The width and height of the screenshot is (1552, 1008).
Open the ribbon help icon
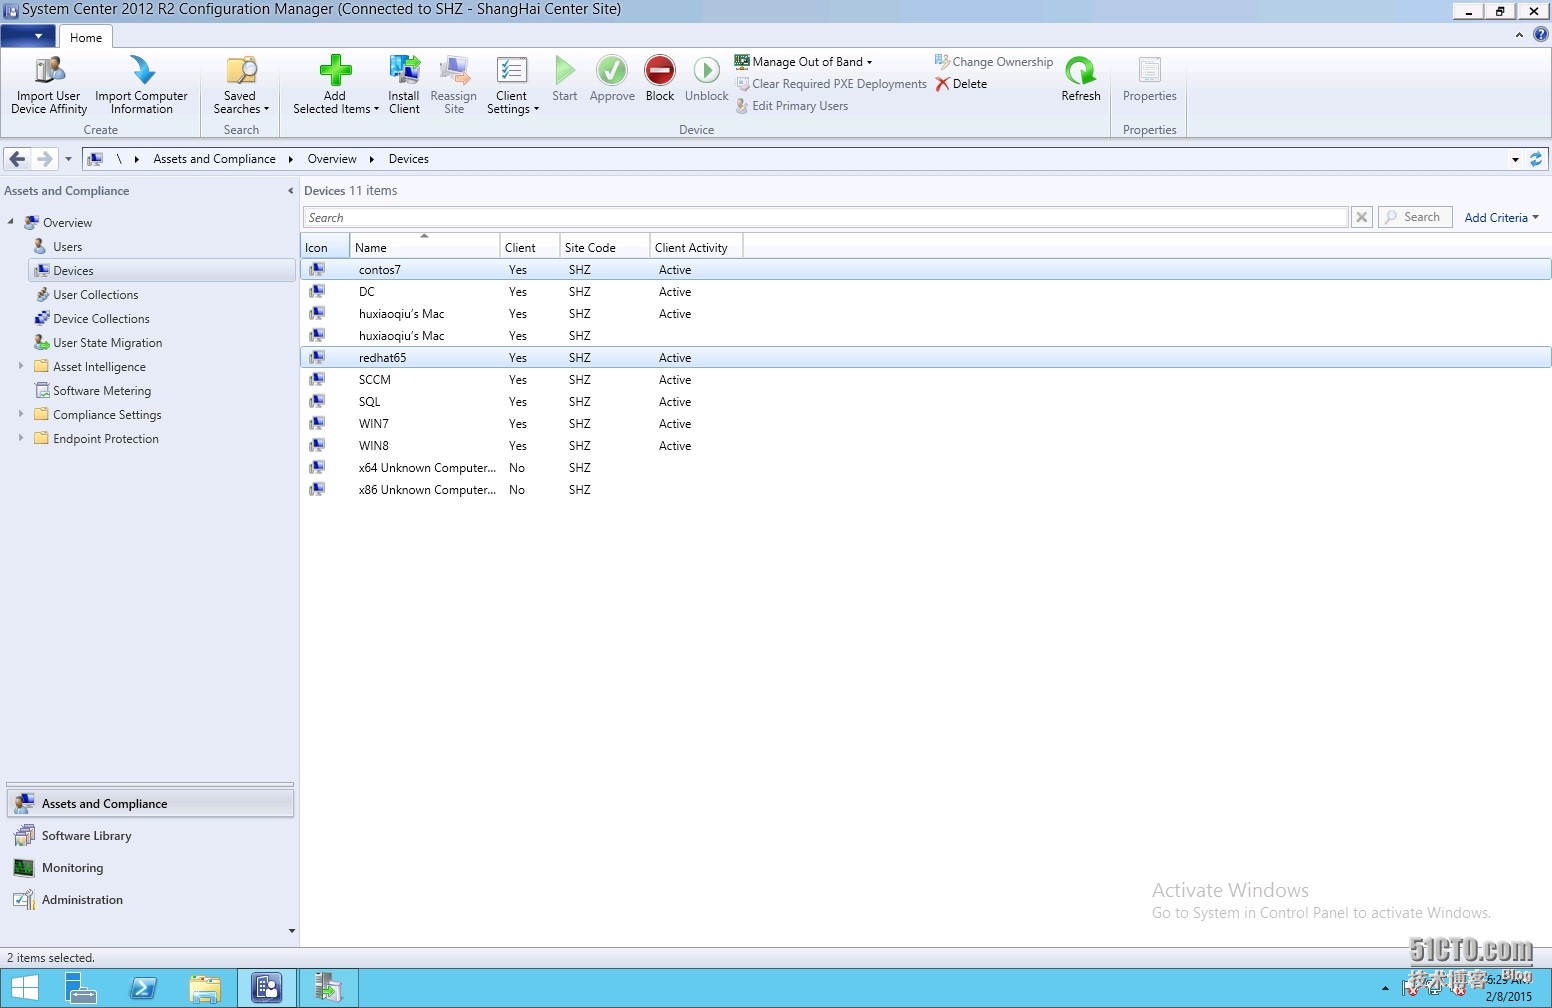point(1541,35)
